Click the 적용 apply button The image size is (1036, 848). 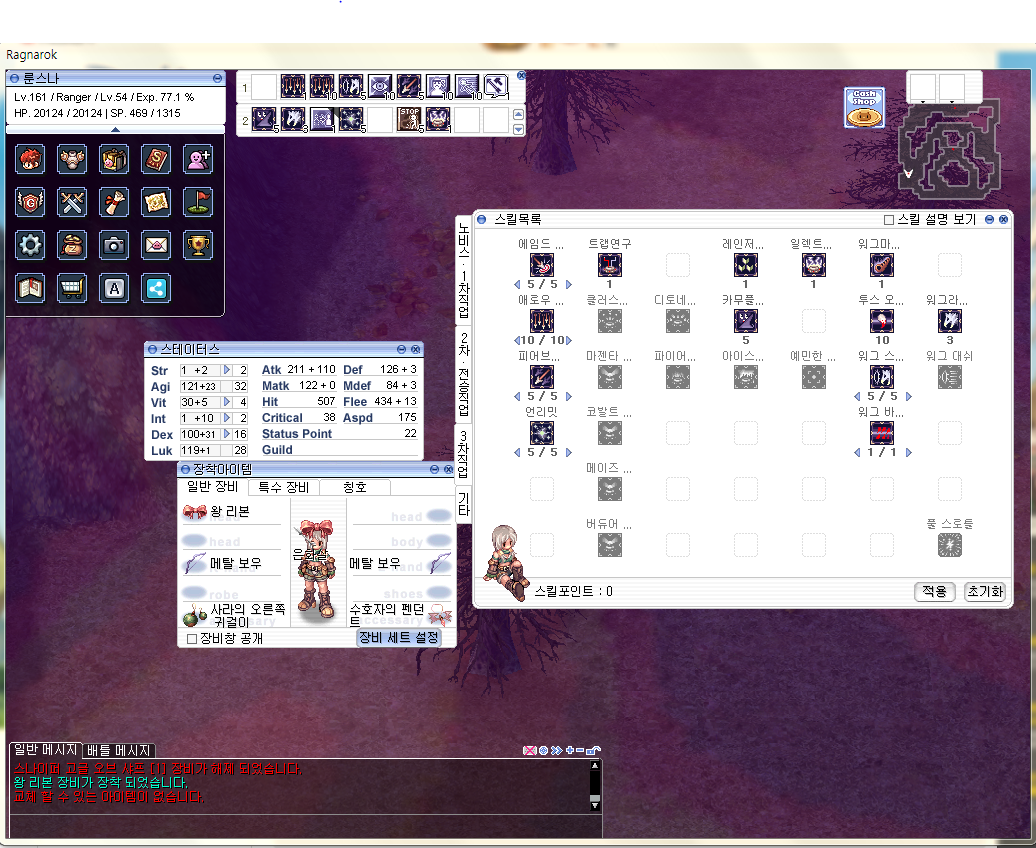coord(935,591)
